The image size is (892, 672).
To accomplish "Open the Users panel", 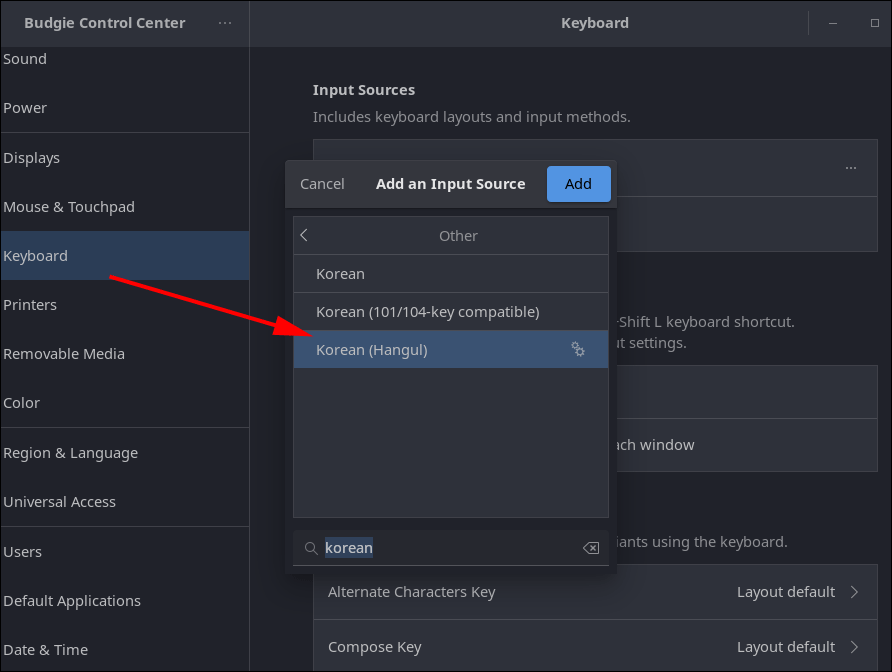I will click(125, 552).
